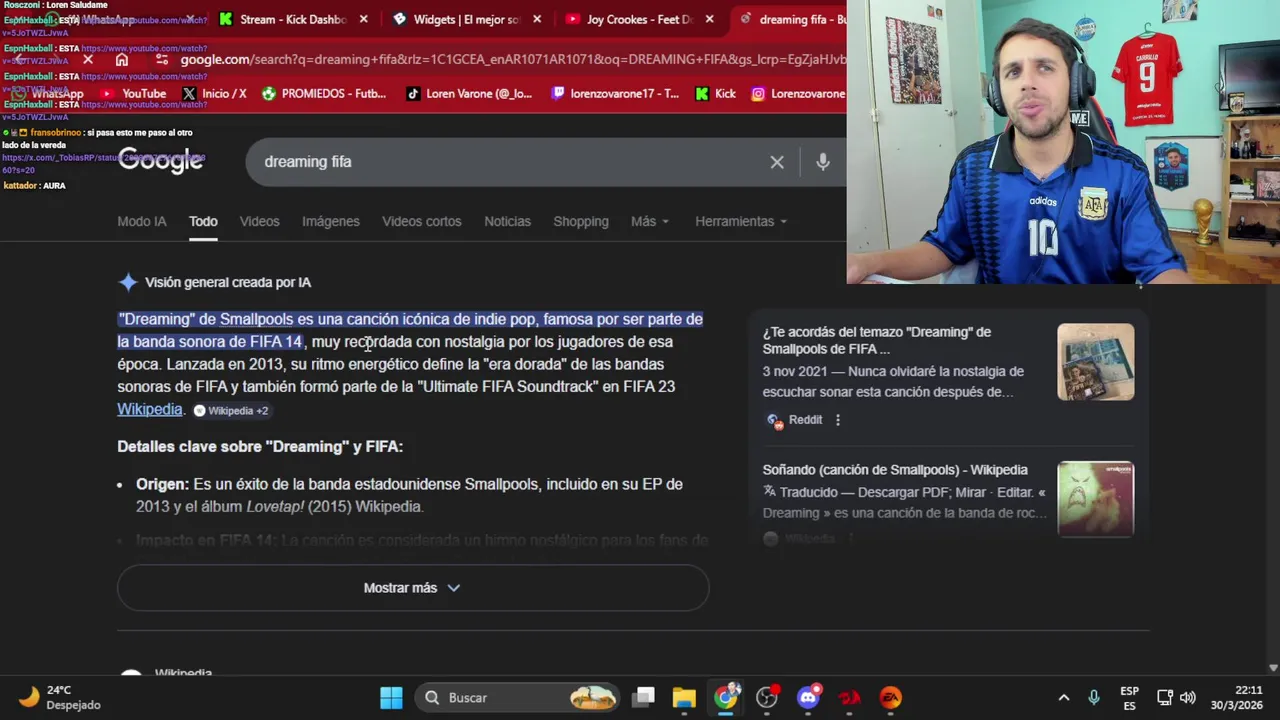Expand the Herramientas dropdown
Screen dimensions: 1280x720
(x=741, y=221)
